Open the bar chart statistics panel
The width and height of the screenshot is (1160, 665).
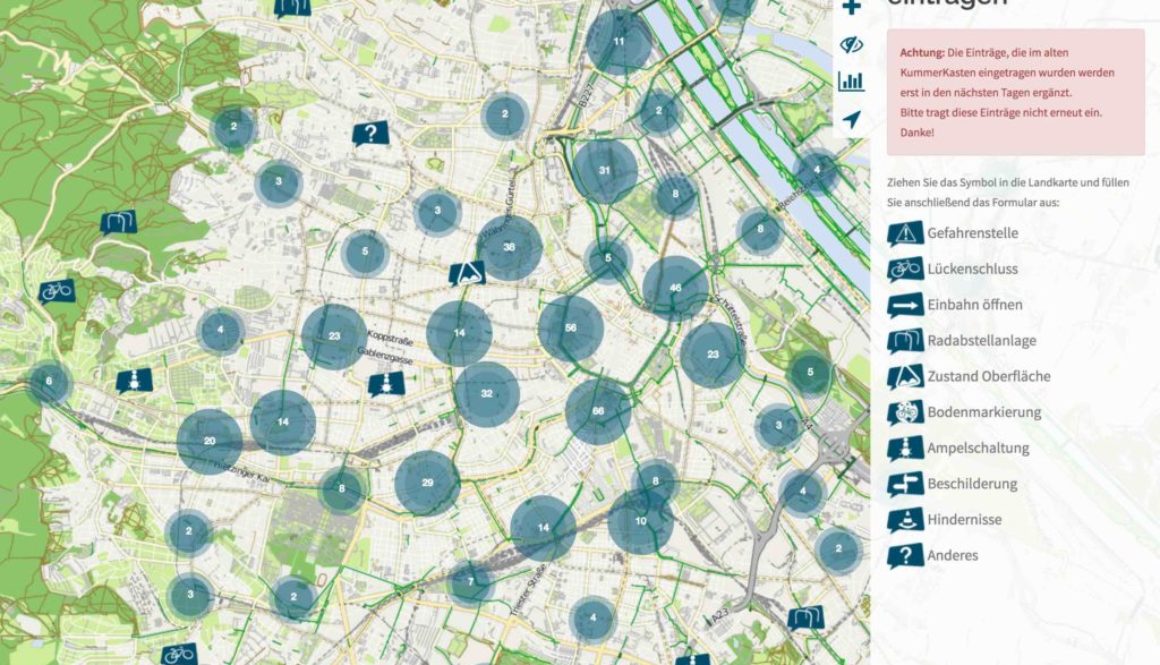point(852,81)
